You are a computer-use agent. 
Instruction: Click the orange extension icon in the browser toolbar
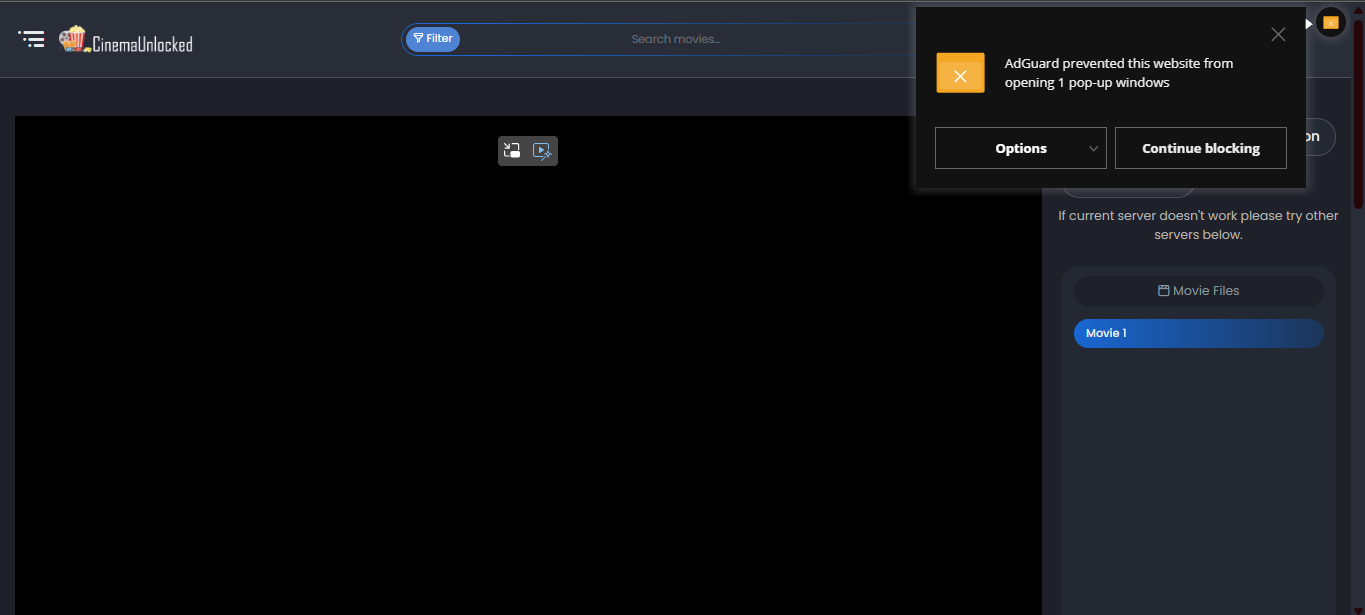1330,20
